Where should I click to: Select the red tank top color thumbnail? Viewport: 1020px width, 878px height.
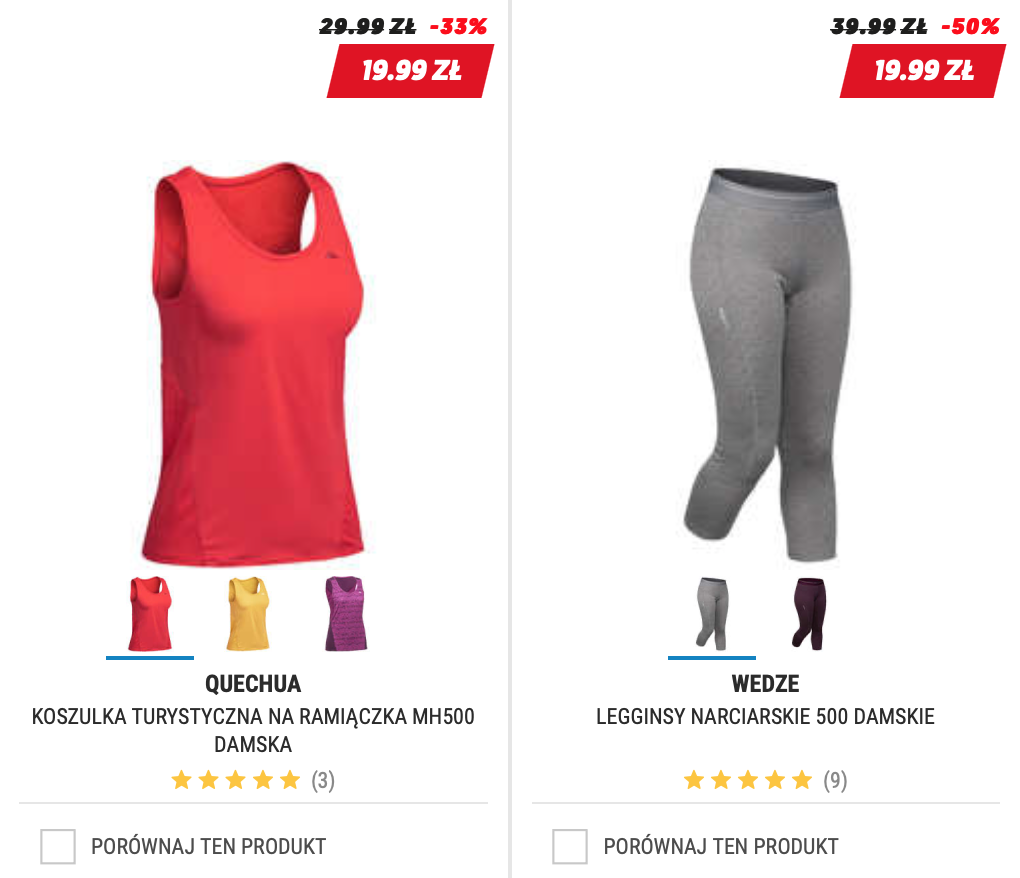(x=150, y=613)
